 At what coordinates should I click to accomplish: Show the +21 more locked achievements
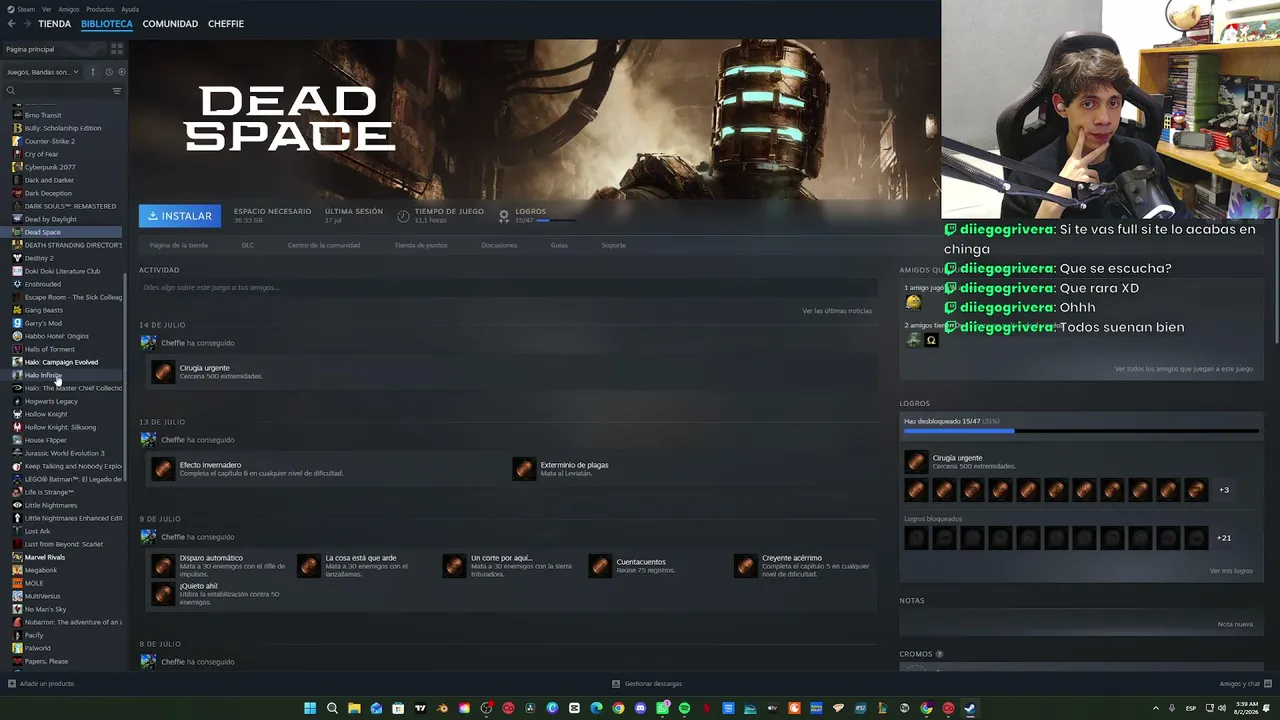1224,538
